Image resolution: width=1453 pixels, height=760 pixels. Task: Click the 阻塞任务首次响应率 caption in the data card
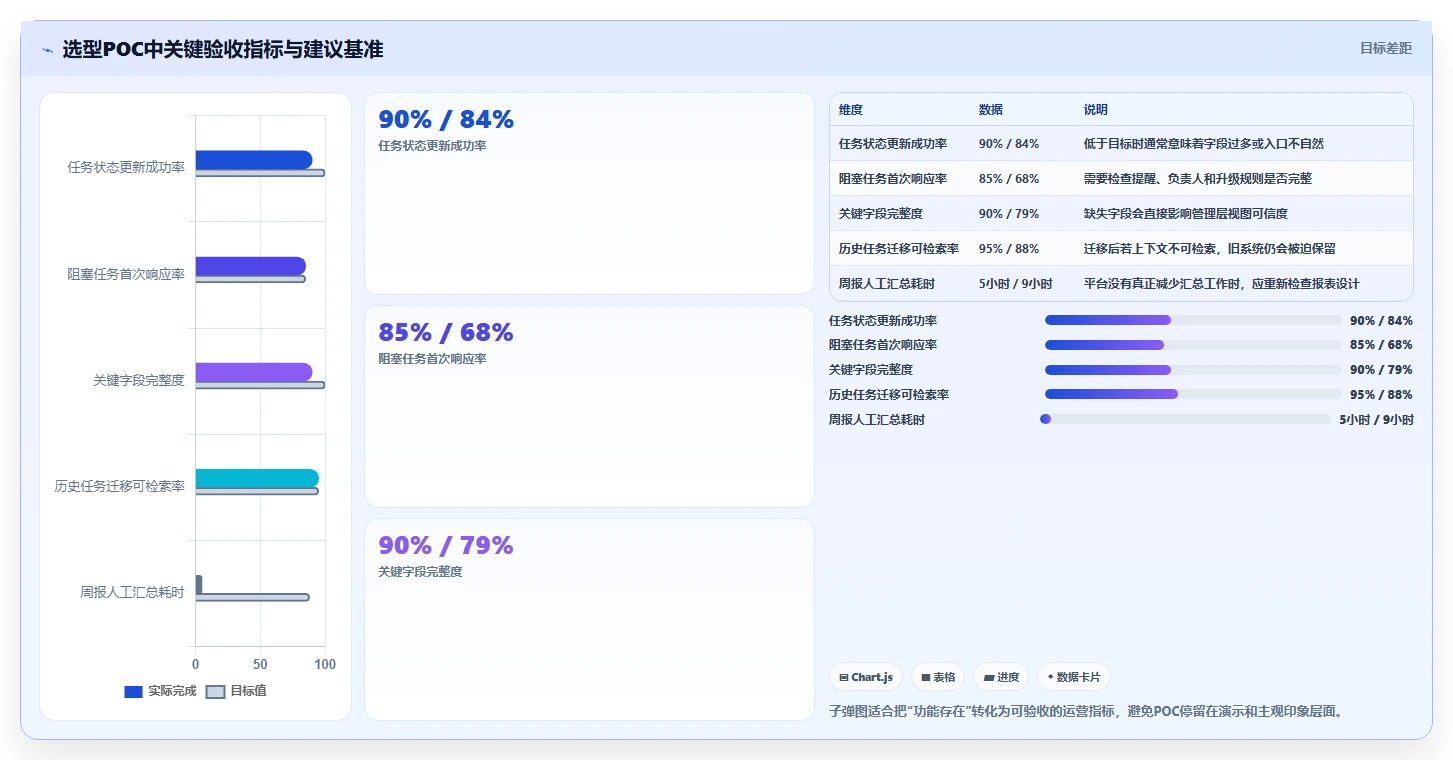pos(432,359)
